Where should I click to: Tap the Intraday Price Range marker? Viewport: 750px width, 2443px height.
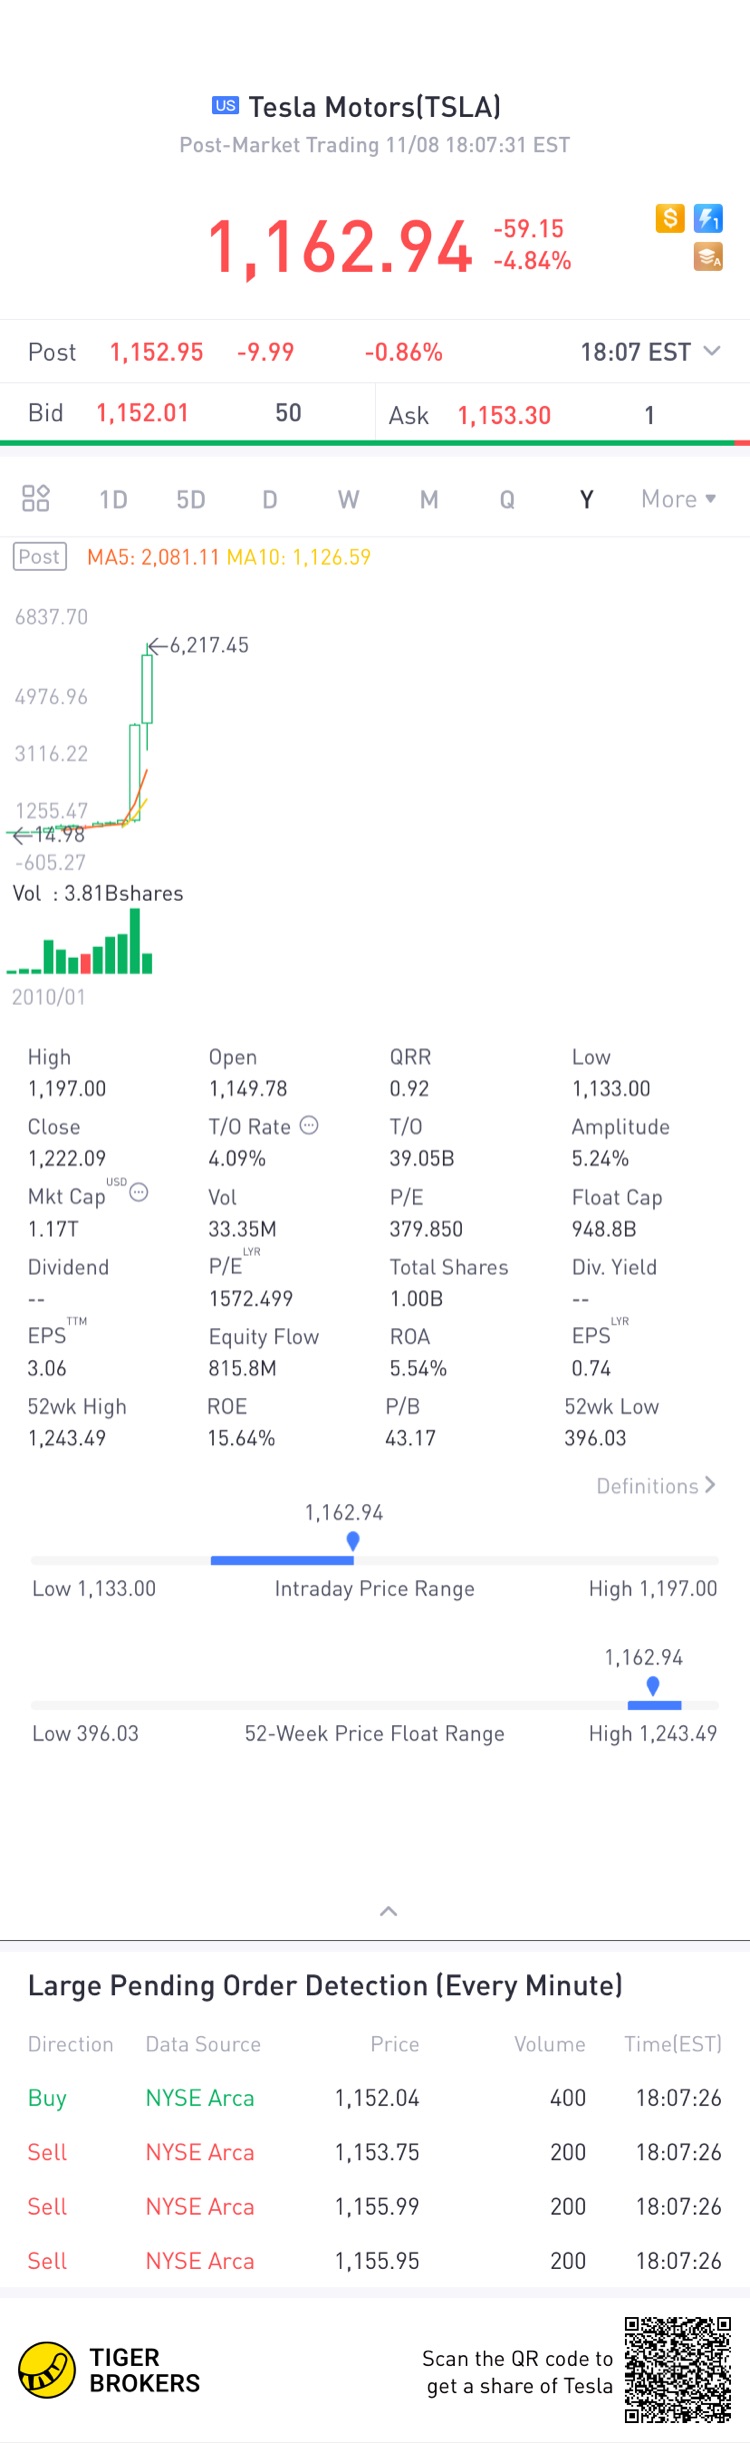(x=352, y=1541)
